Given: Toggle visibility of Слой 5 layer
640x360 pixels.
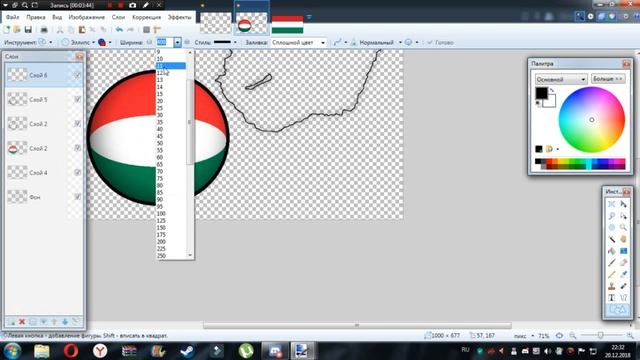Looking at the screenshot, I should click(x=78, y=100).
